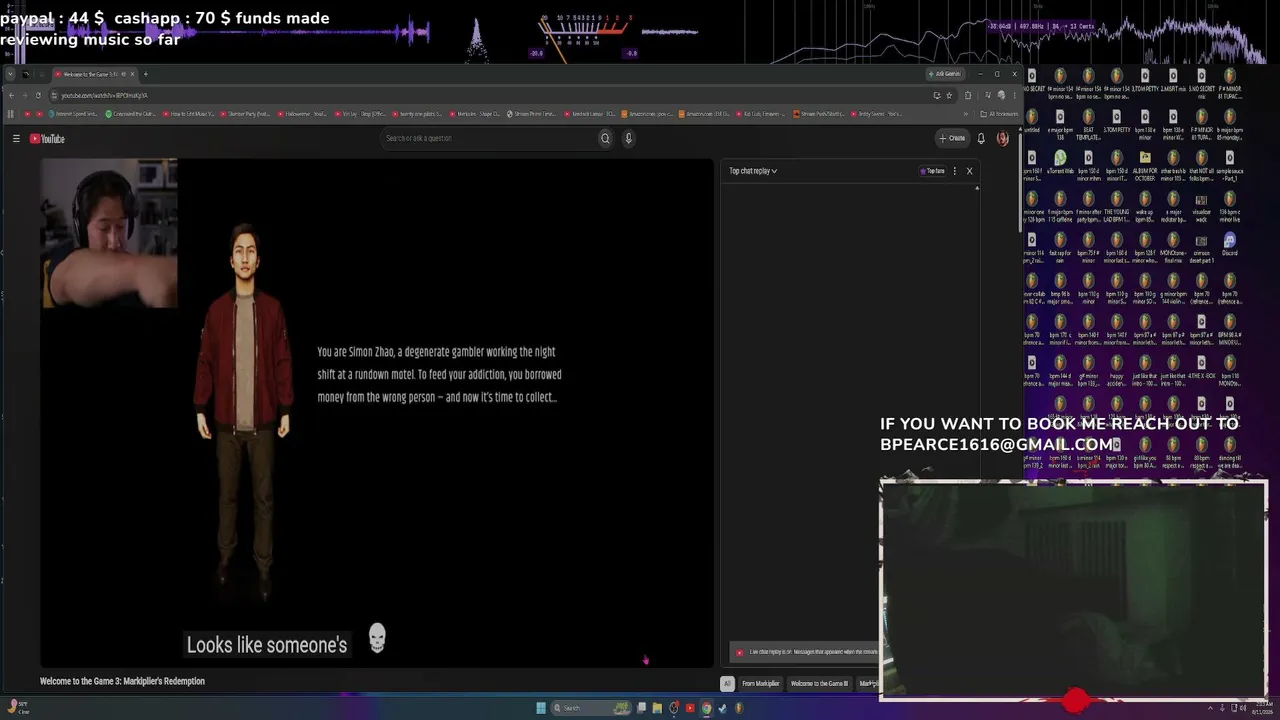Click the Top fans button in chat

coord(933,171)
